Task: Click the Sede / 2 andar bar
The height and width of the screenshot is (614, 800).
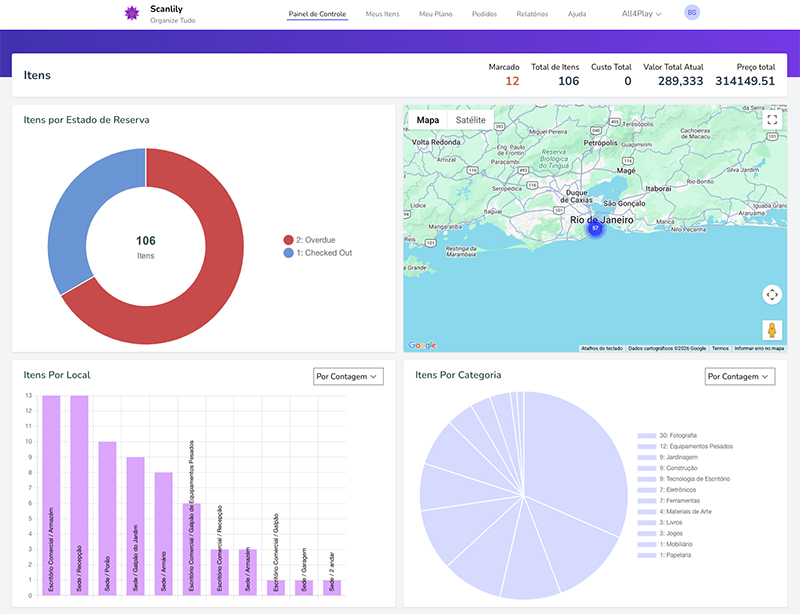Action: click(x=332, y=587)
